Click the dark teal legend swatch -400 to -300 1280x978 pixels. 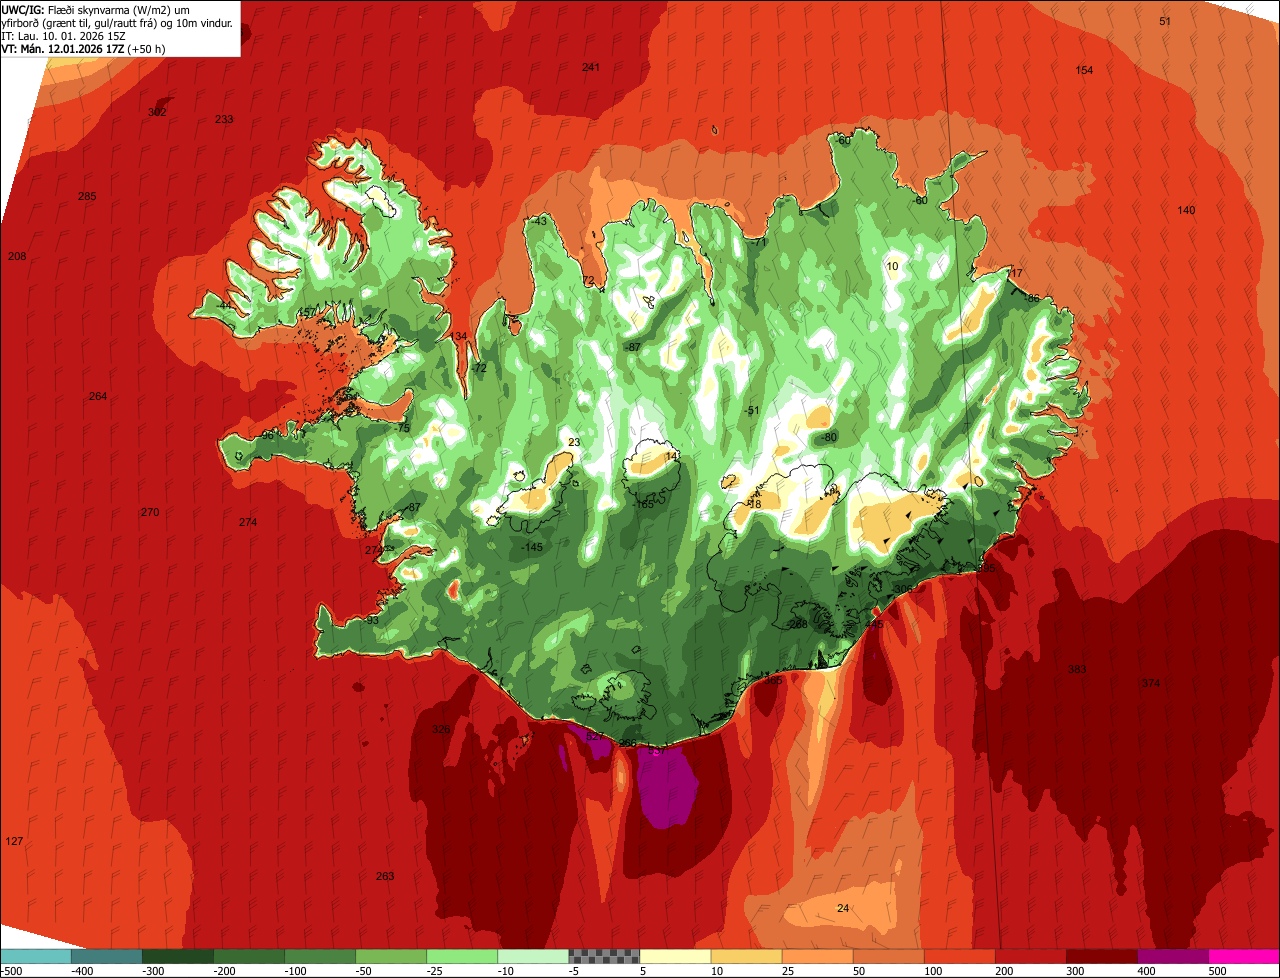pos(107,956)
